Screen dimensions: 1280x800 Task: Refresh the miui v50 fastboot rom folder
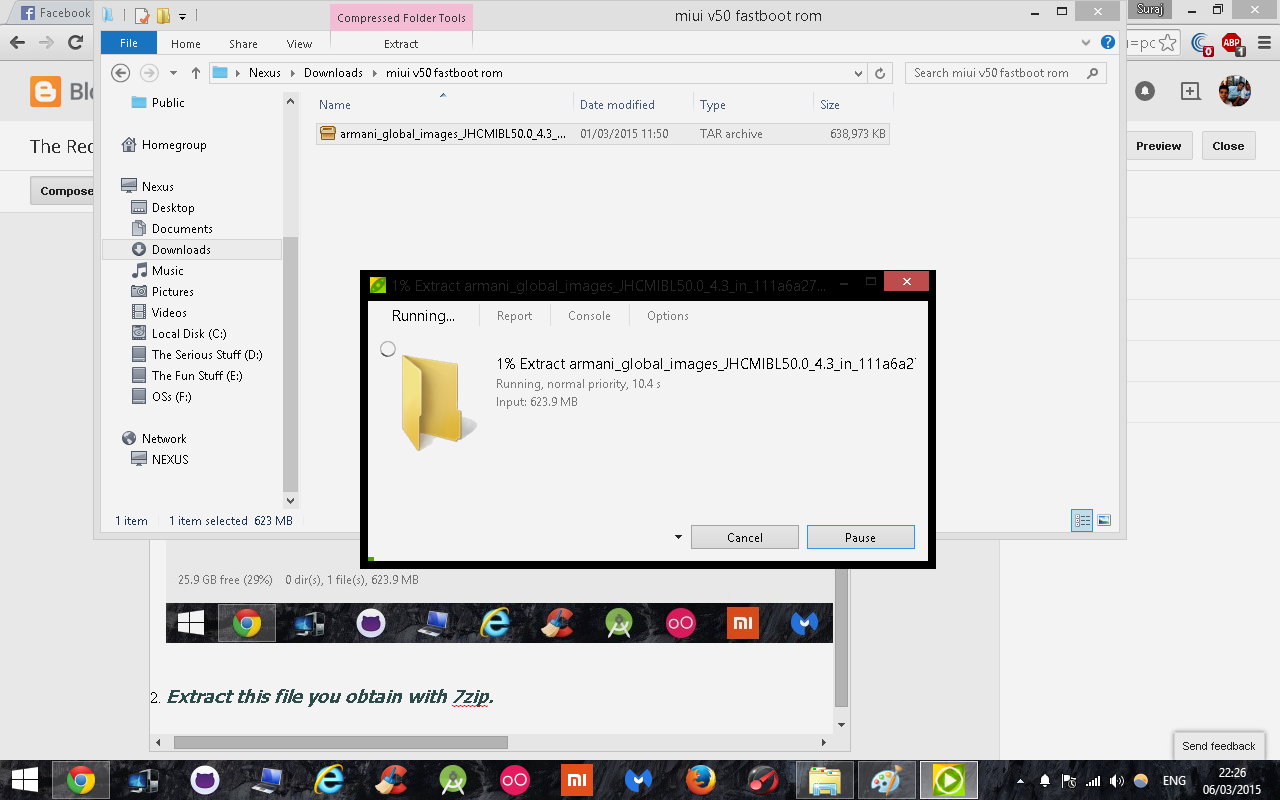879,72
